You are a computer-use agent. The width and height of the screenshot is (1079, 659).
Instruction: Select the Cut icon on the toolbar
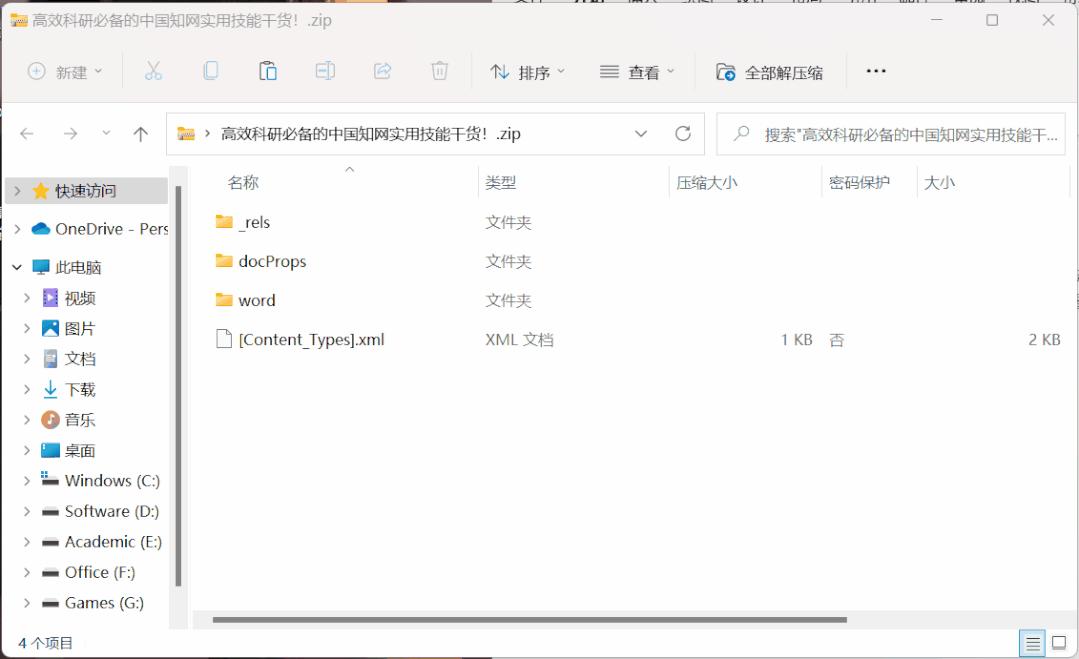pyautogui.click(x=152, y=70)
